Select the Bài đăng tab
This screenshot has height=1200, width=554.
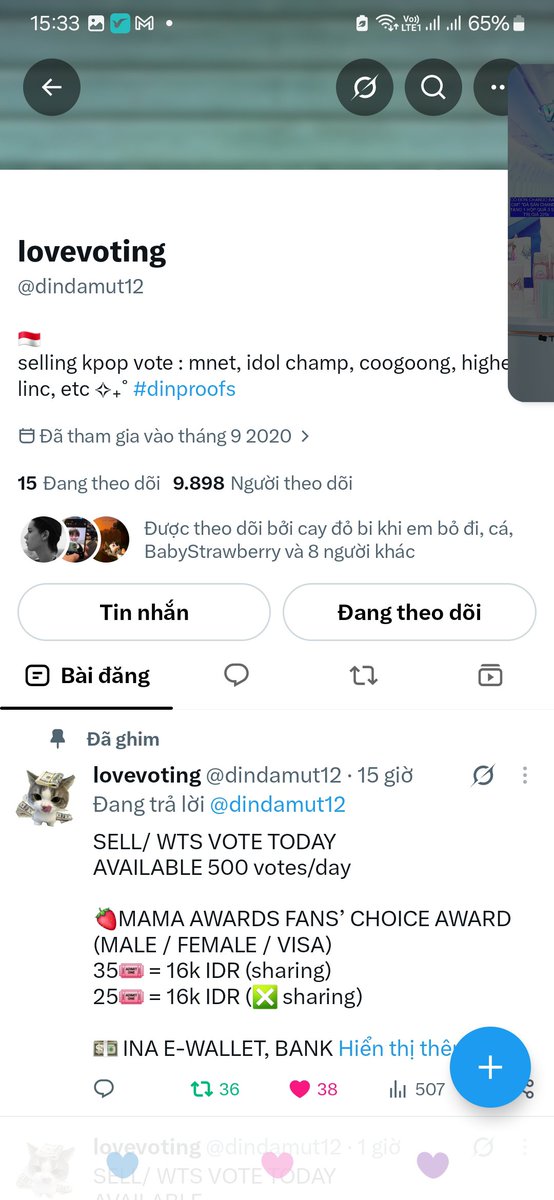[x=87, y=676]
